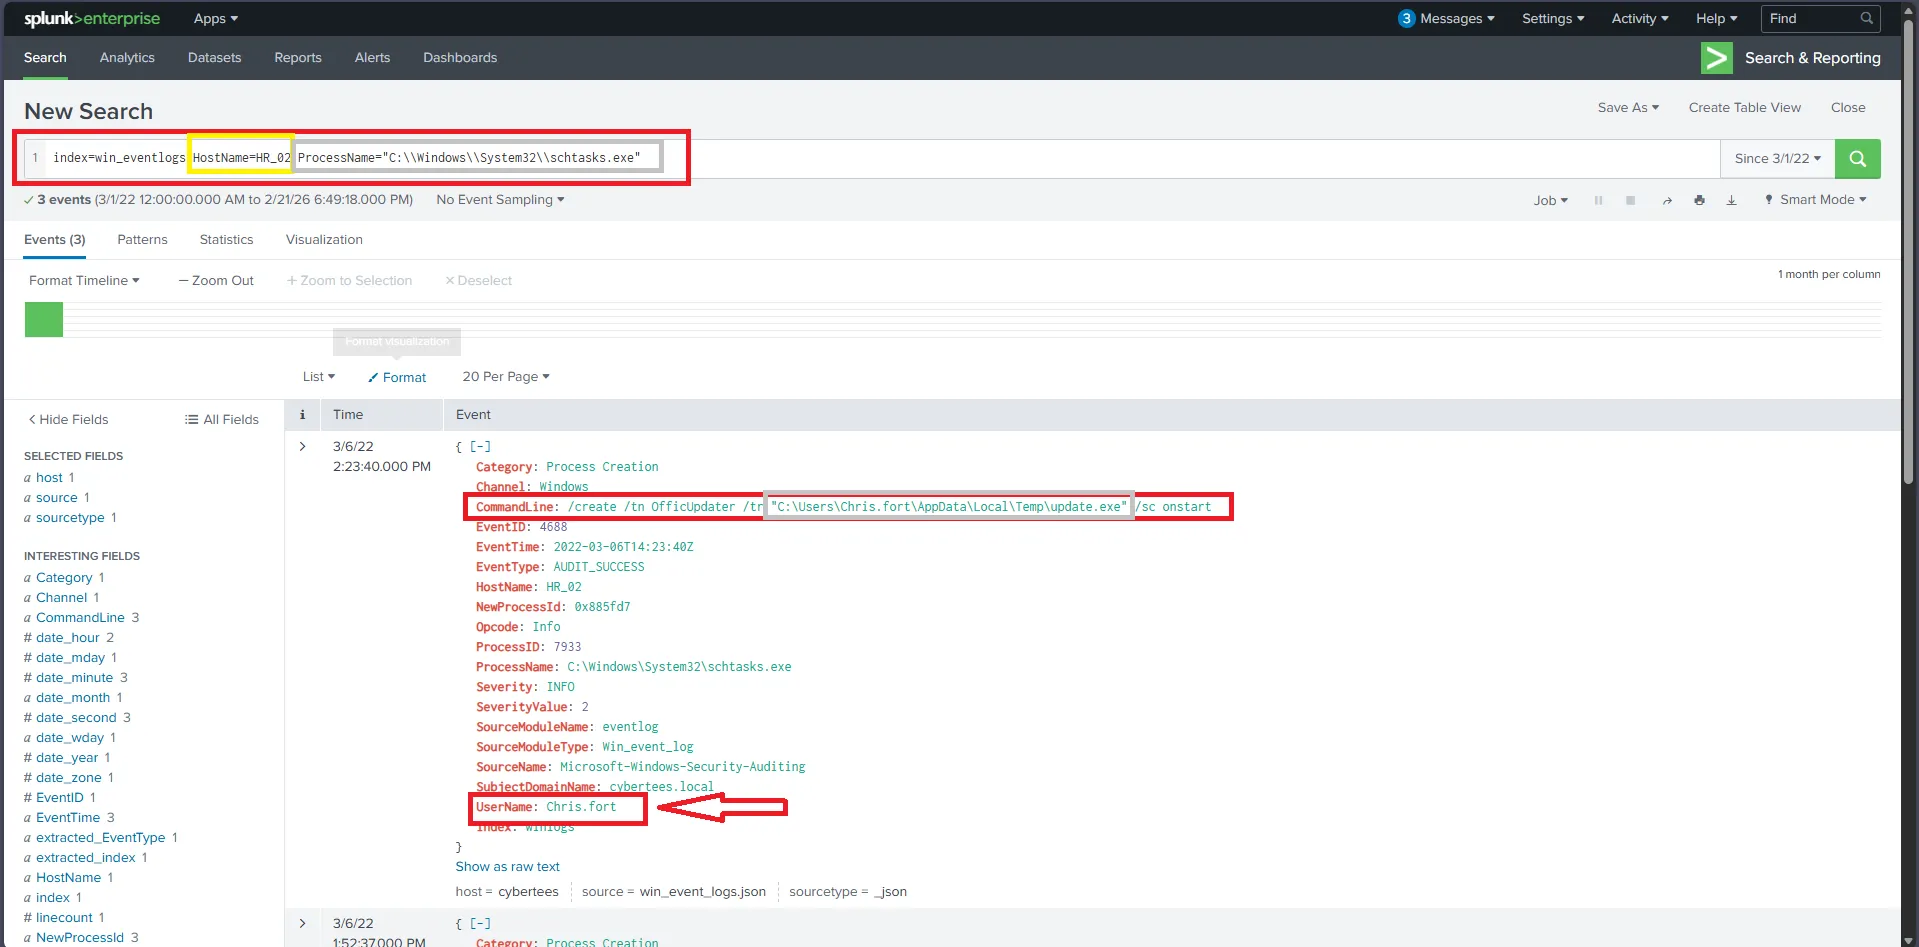Expand the 1:52:37 PM event row
The height and width of the screenshot is (947, 1919).
coord(302,924)
